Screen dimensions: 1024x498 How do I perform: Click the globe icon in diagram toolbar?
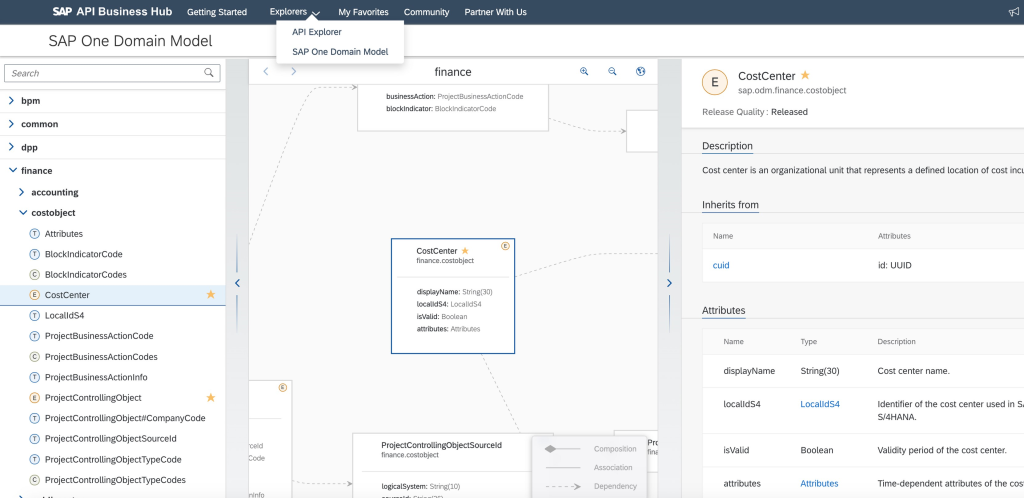pos(641,72)
